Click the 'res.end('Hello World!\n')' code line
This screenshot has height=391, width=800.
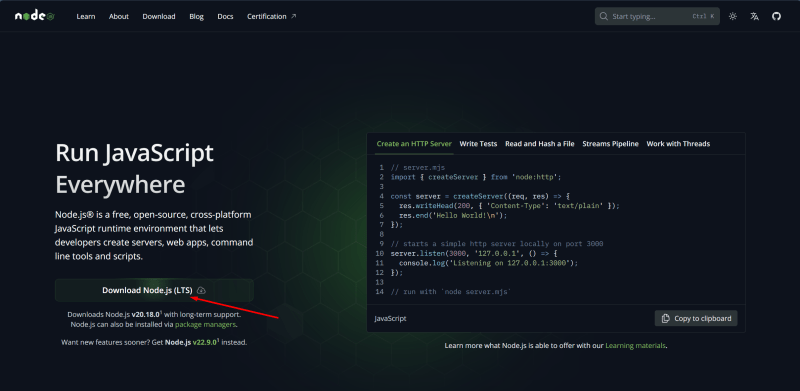(453, 215)
